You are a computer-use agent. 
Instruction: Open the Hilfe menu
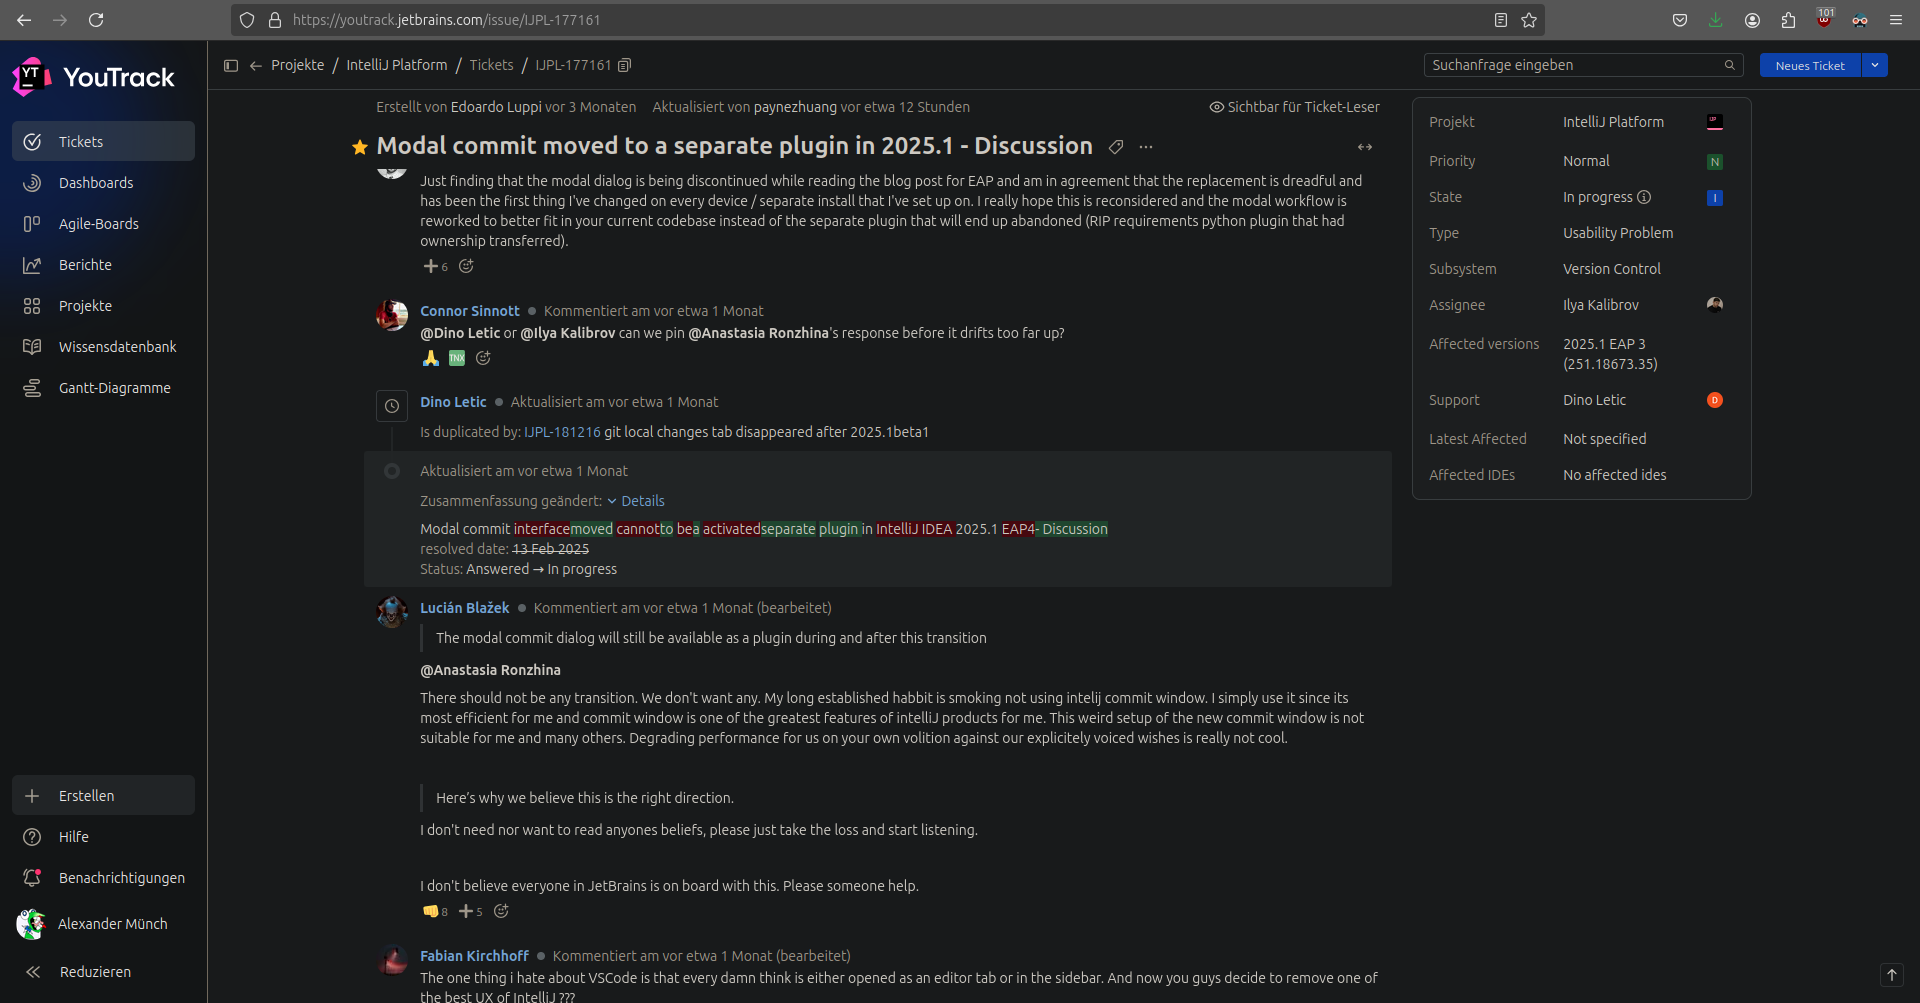pyautogui.click(x=103, y=836)
